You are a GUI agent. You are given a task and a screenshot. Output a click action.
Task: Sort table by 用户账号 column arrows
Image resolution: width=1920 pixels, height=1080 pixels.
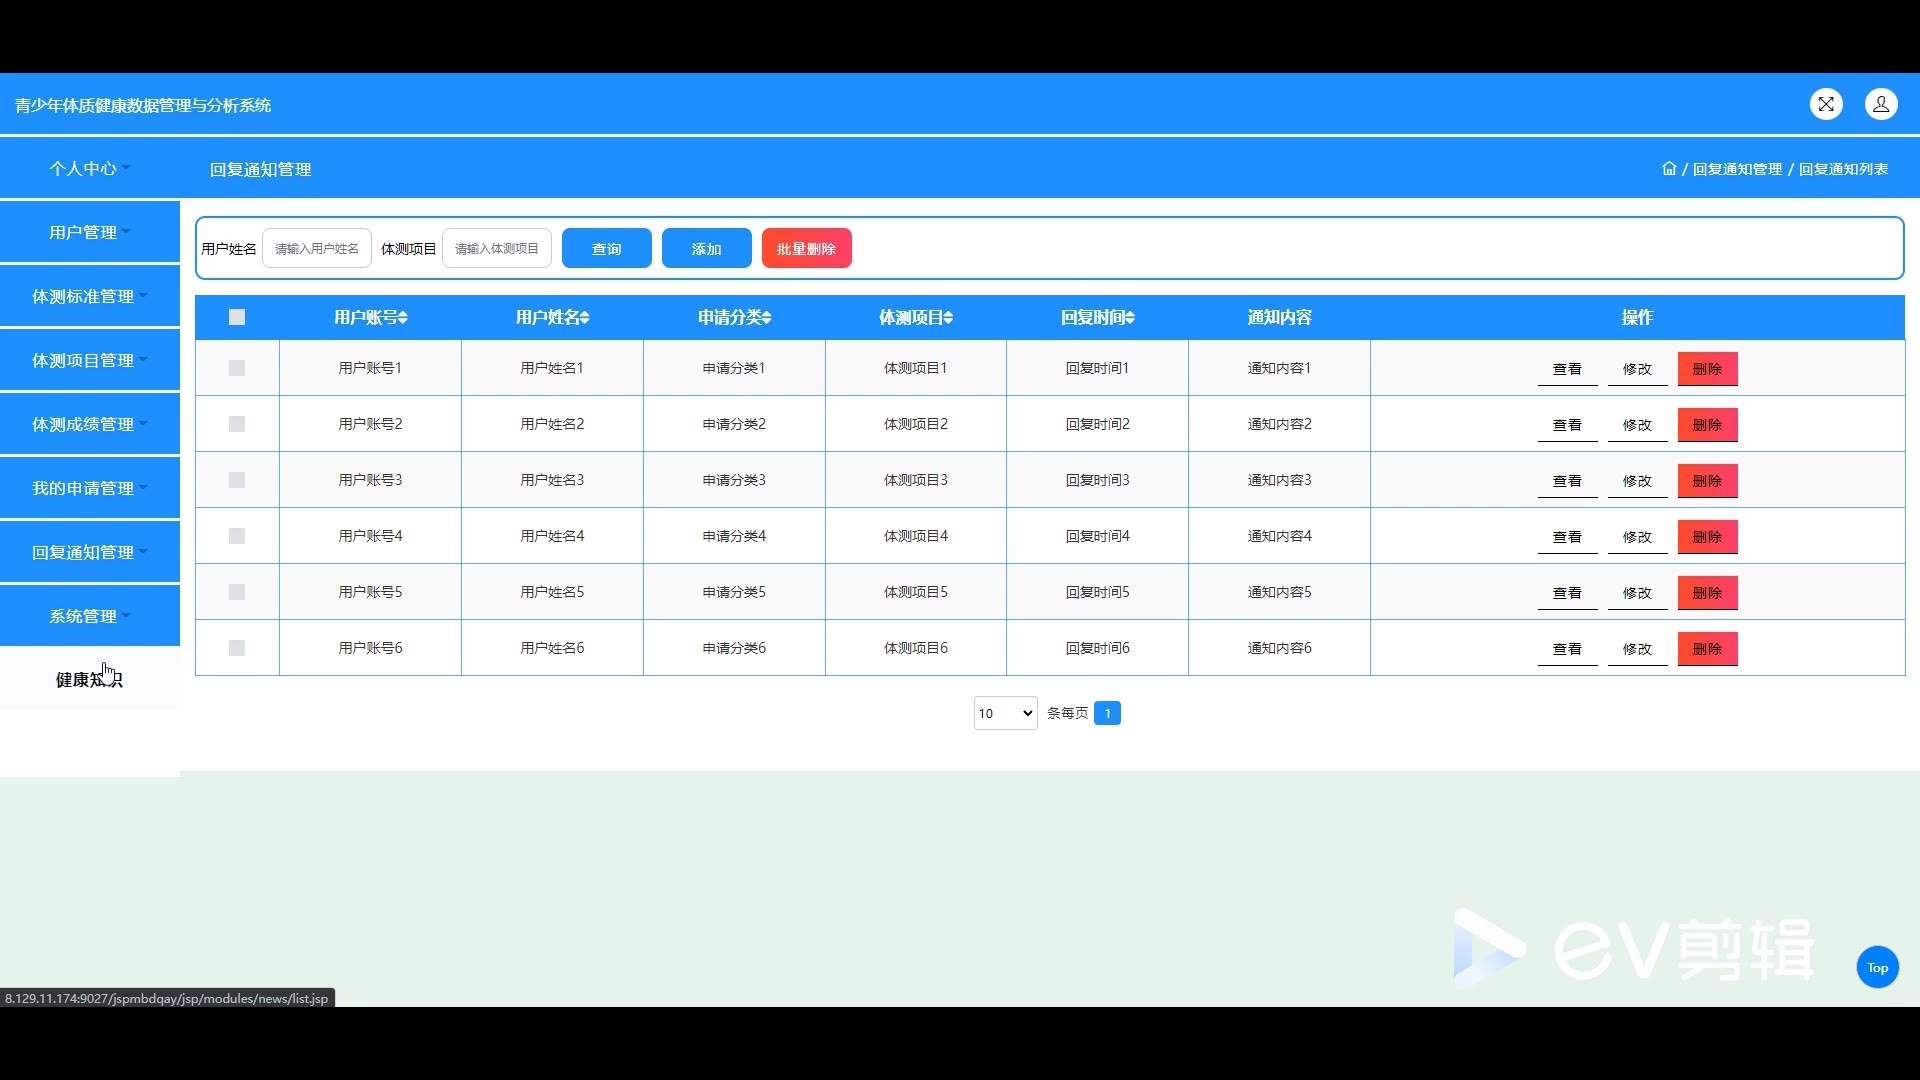pos(403,318)
